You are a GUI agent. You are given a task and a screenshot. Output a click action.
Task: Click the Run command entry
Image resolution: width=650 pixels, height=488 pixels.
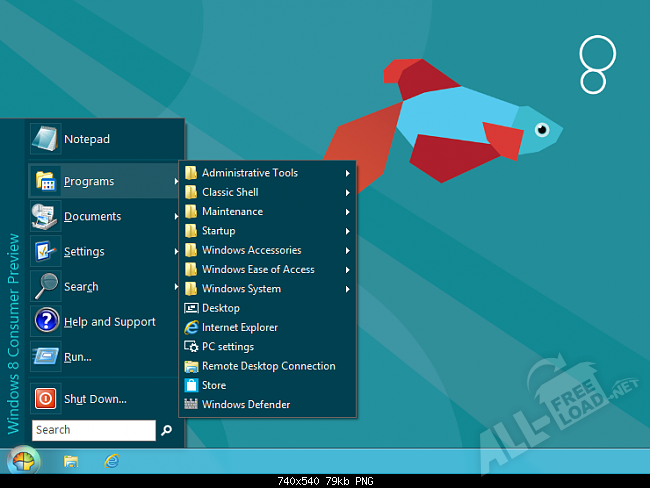point(78,357)
